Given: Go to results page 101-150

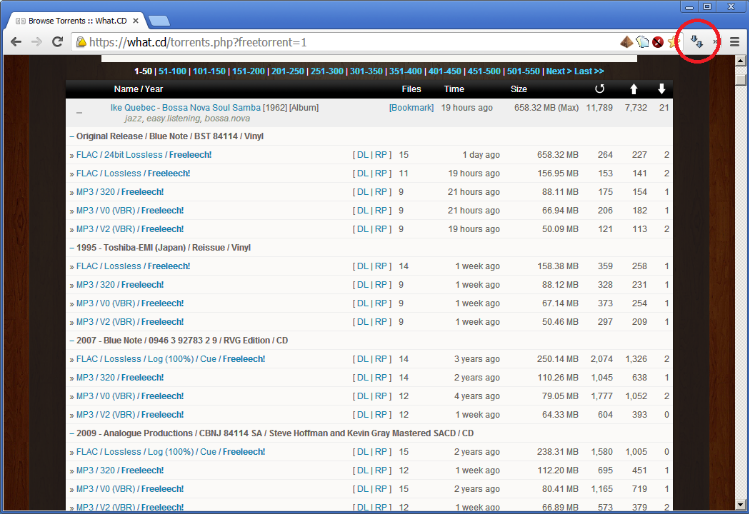Looking at the screenshot, I should (209, 71).
